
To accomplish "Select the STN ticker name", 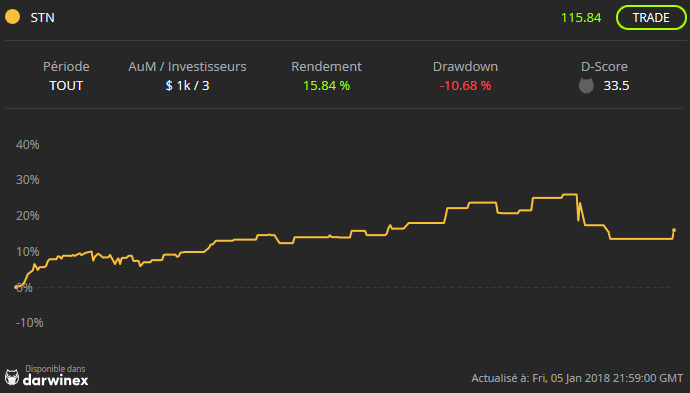I will coord(43,18).
